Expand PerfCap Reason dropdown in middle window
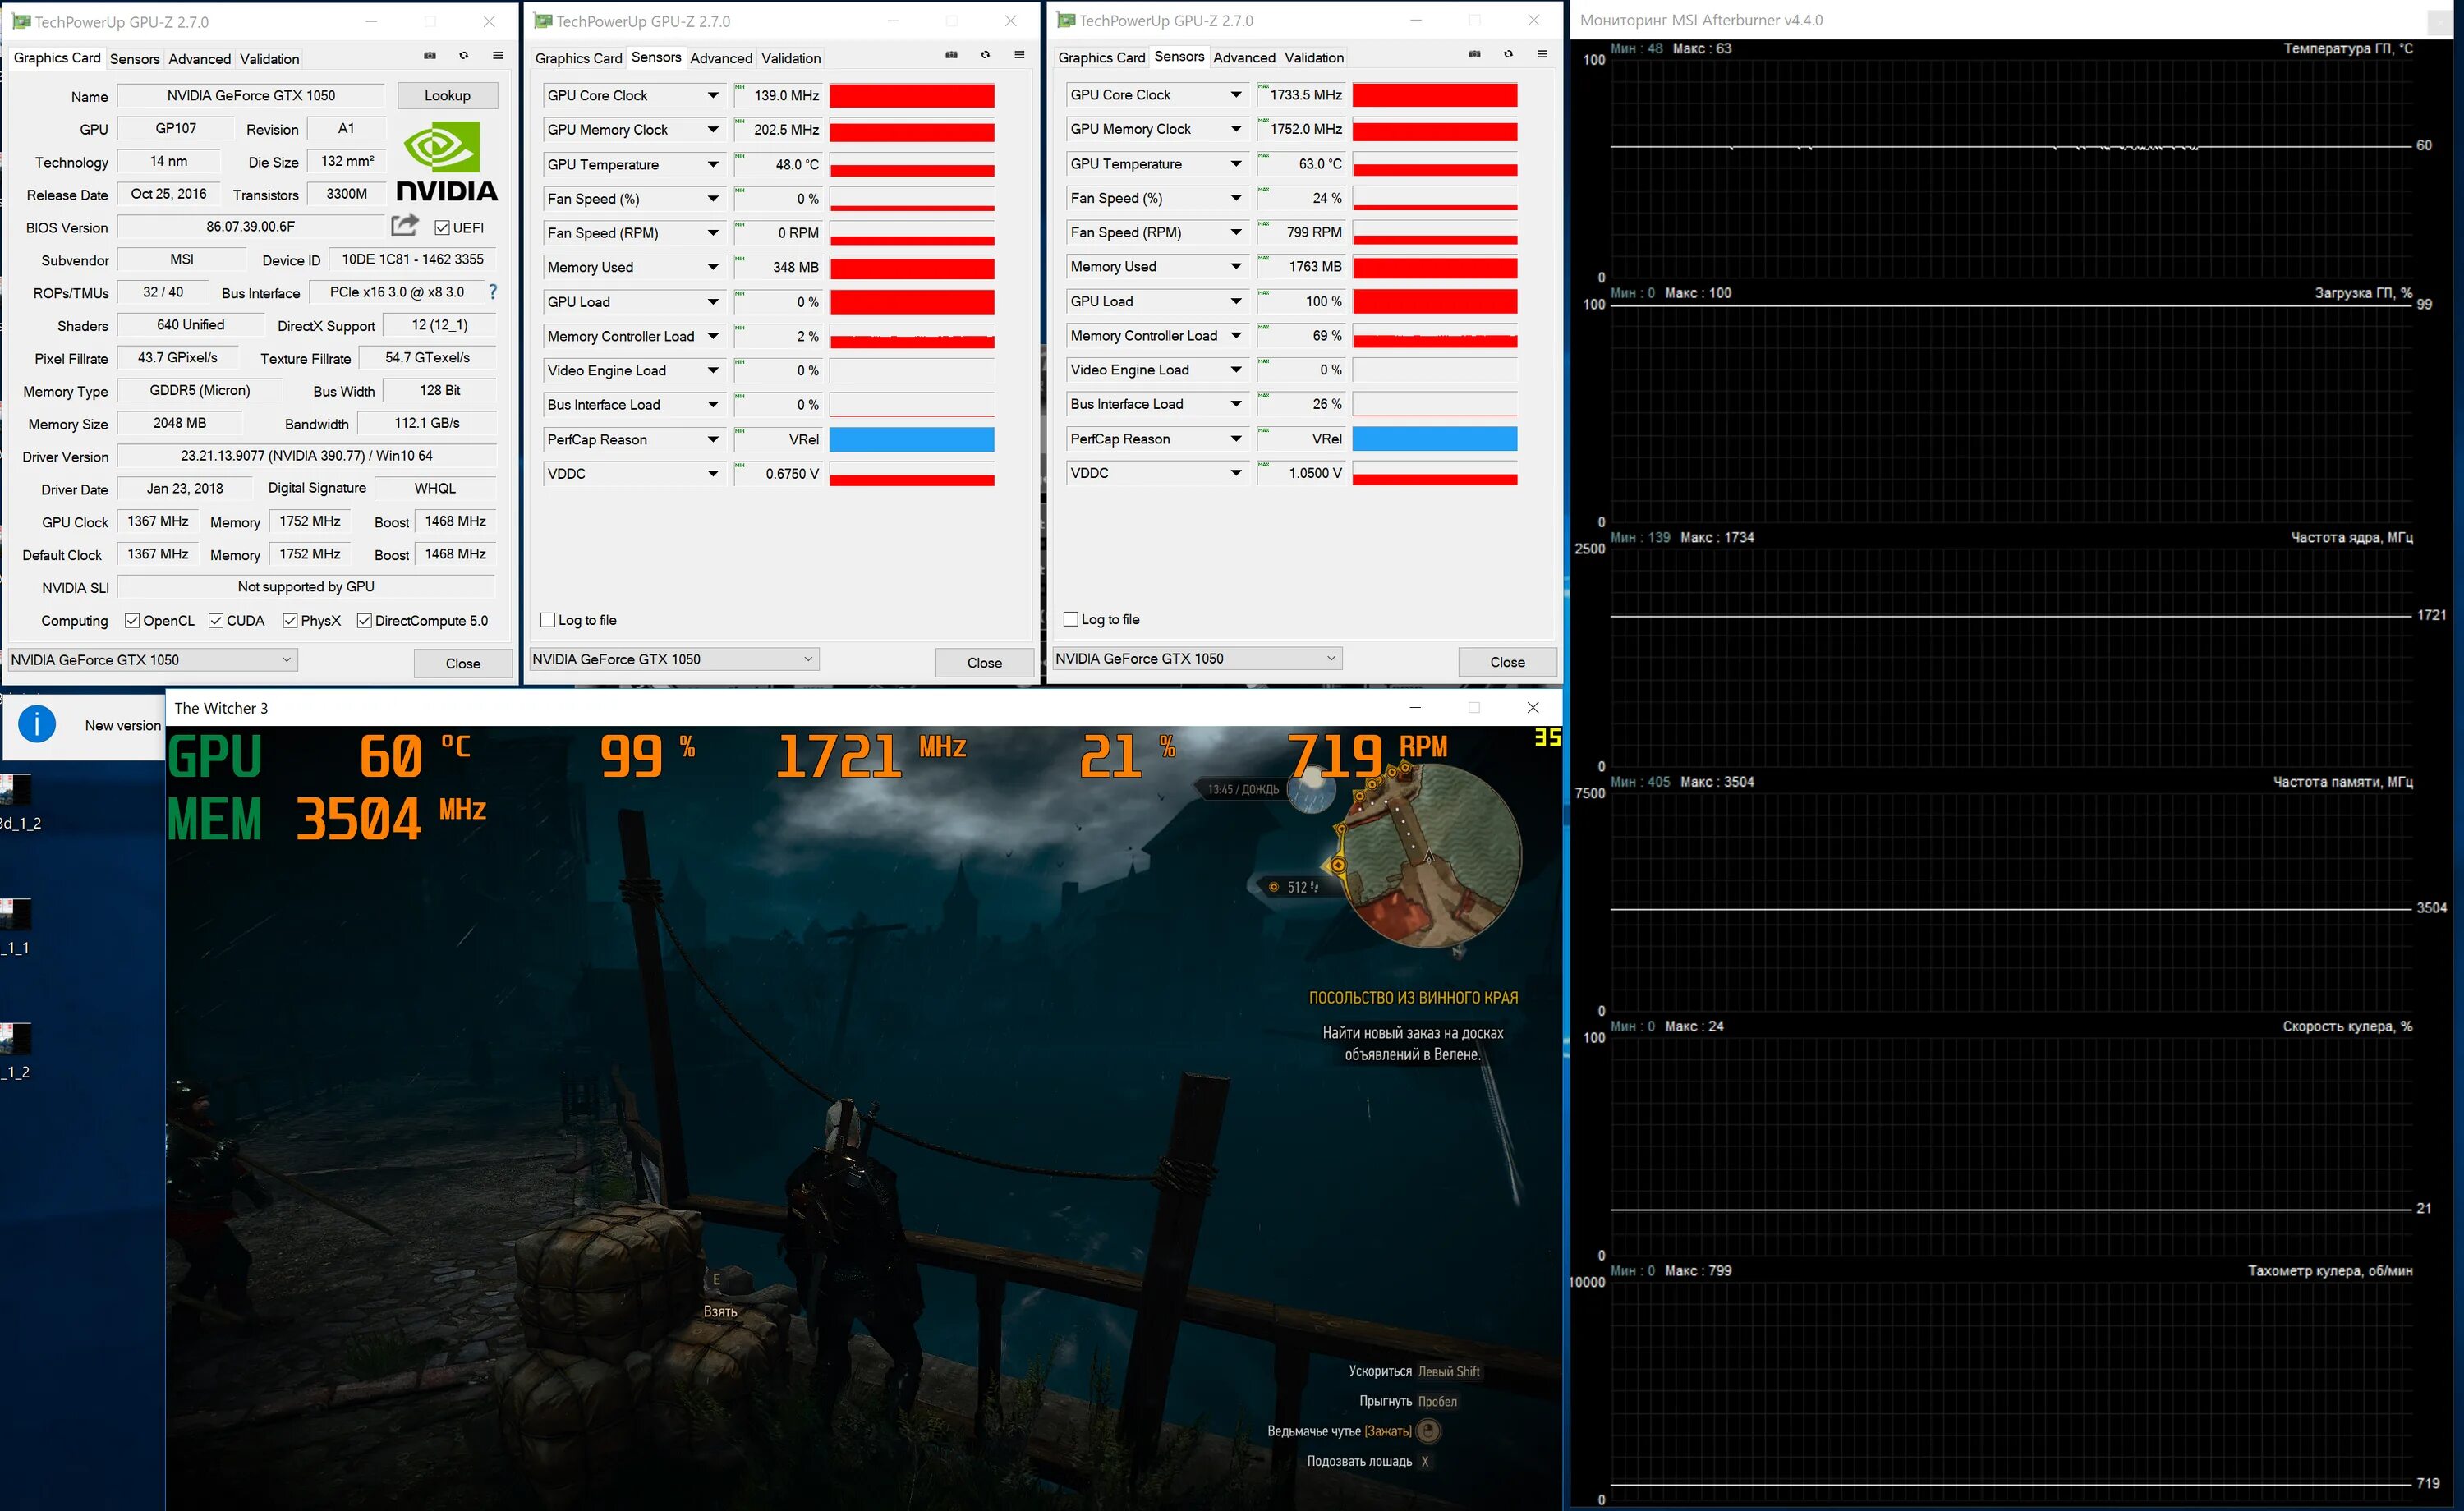 pyautogui.click(x=713, y=440)
